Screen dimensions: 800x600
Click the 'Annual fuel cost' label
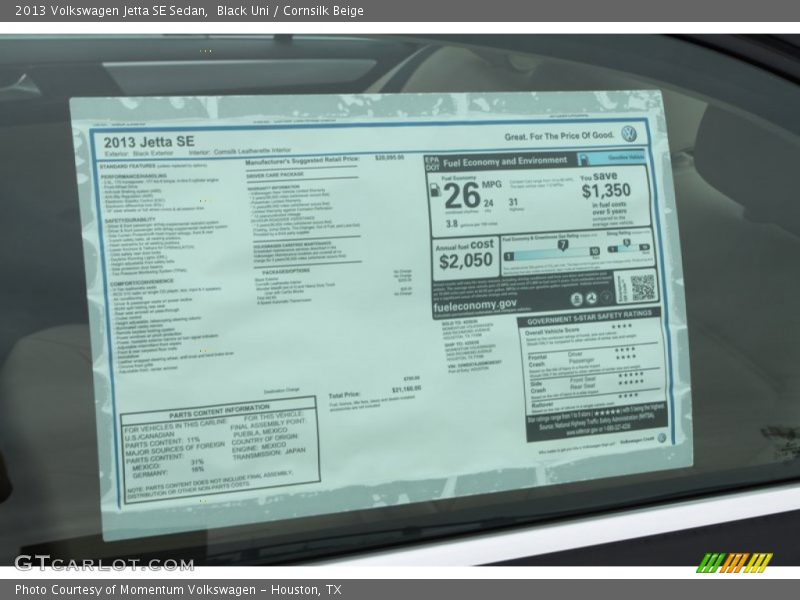point(464,245)
